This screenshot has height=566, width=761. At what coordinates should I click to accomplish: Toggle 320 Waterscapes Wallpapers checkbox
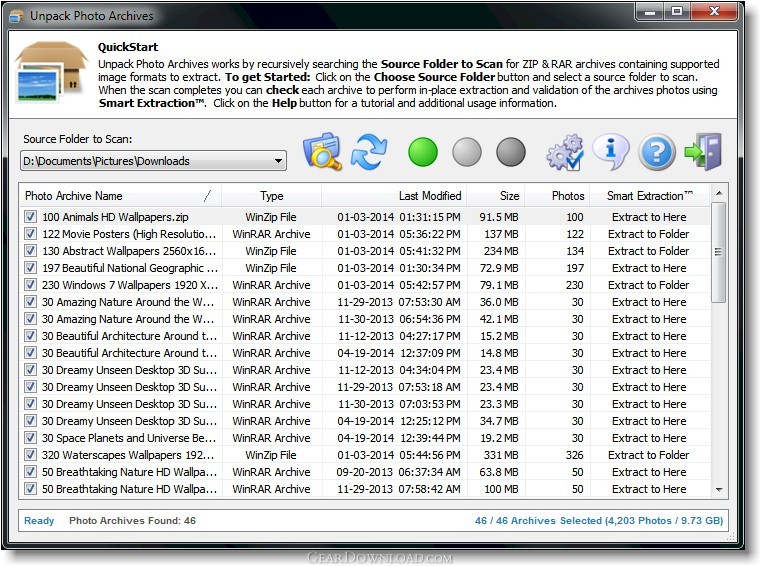point(30,454)
